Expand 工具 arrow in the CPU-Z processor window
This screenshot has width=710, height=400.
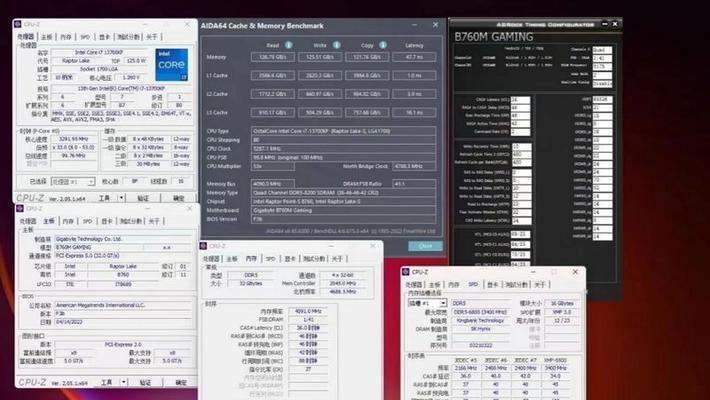(x=121, y=198)
